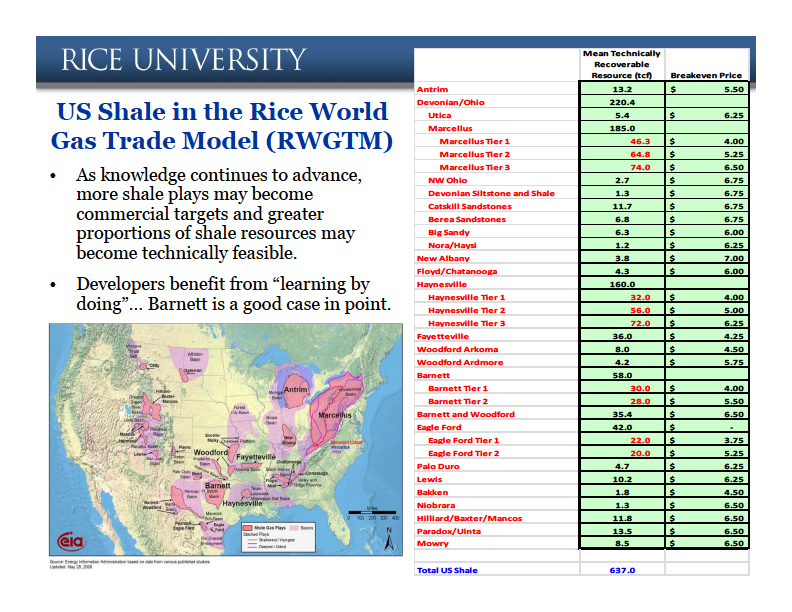
Task: Click the Woodford label on the map
Action: tap(211, 452)
